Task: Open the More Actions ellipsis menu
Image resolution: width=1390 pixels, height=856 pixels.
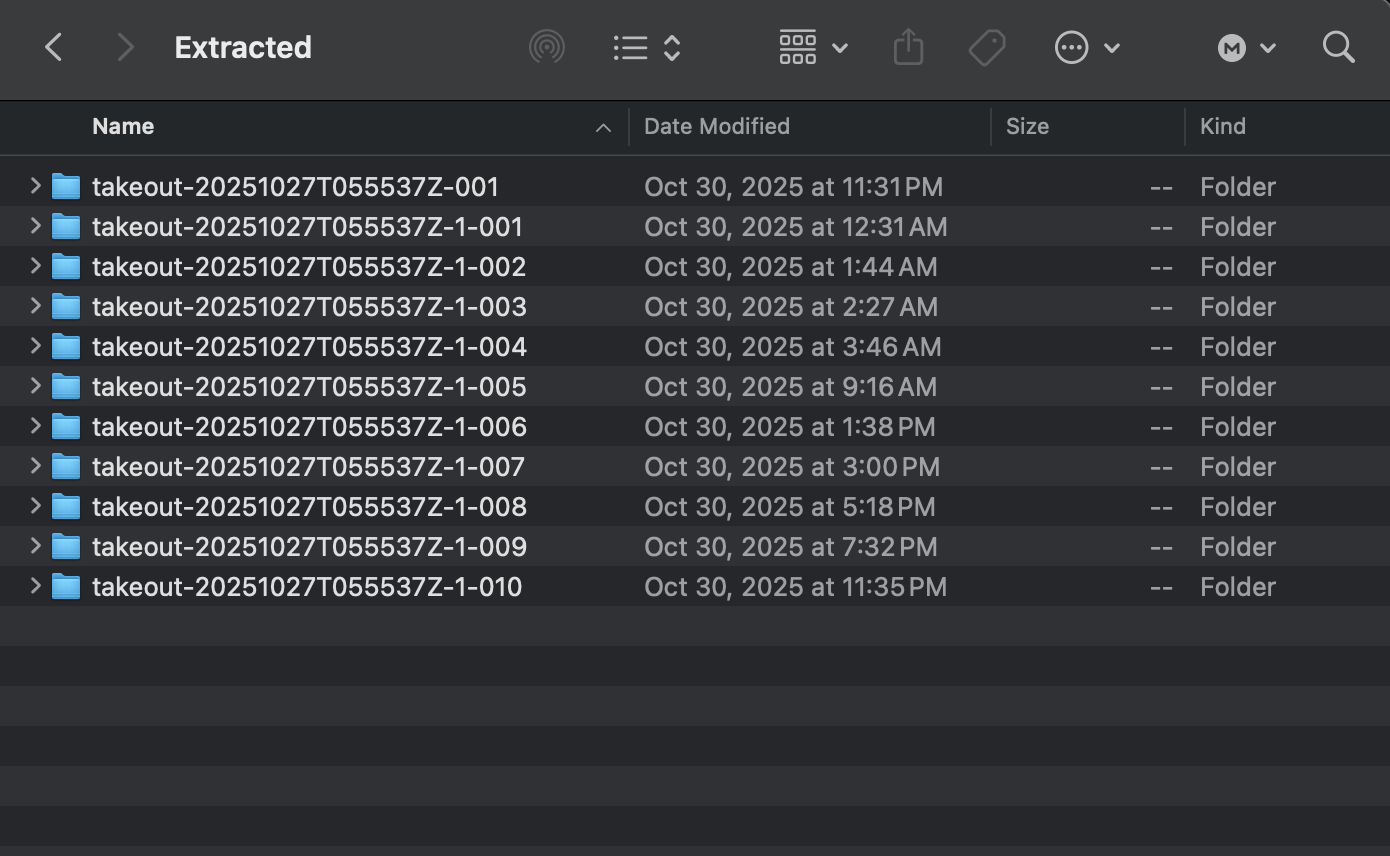Action: point(1086,47)
